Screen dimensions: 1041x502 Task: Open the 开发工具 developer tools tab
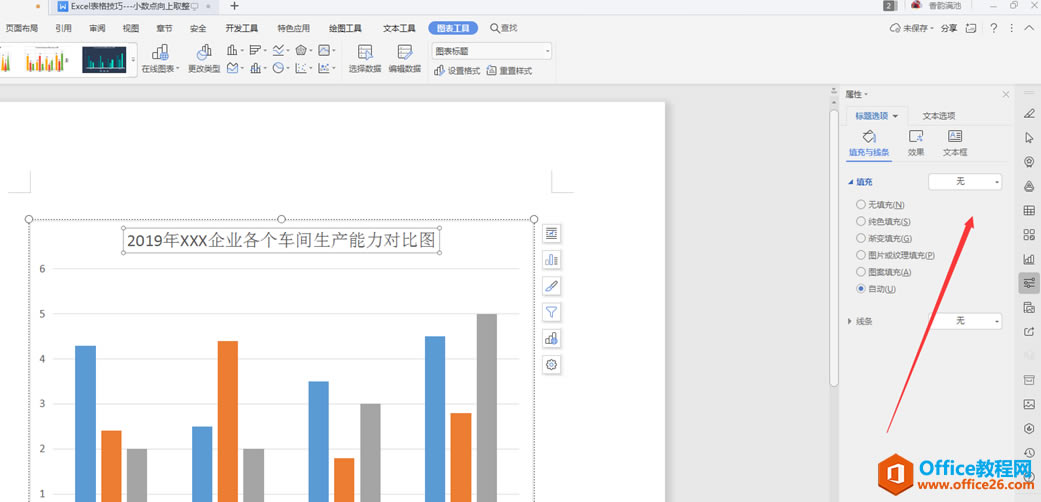(242, 28)
